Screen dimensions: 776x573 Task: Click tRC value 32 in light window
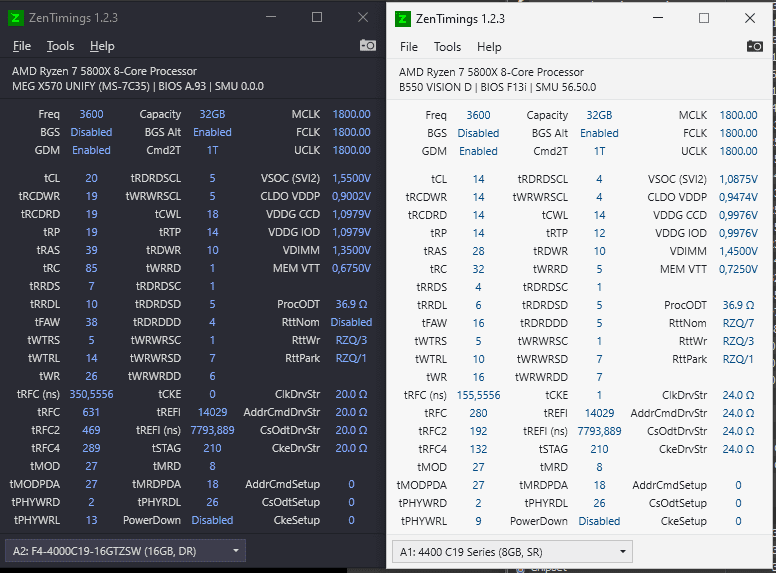coord(478,269)
